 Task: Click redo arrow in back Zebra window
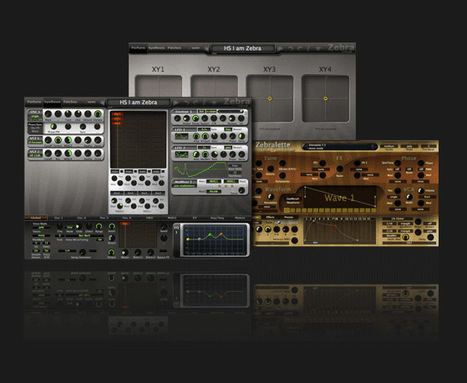coord(300,49)
